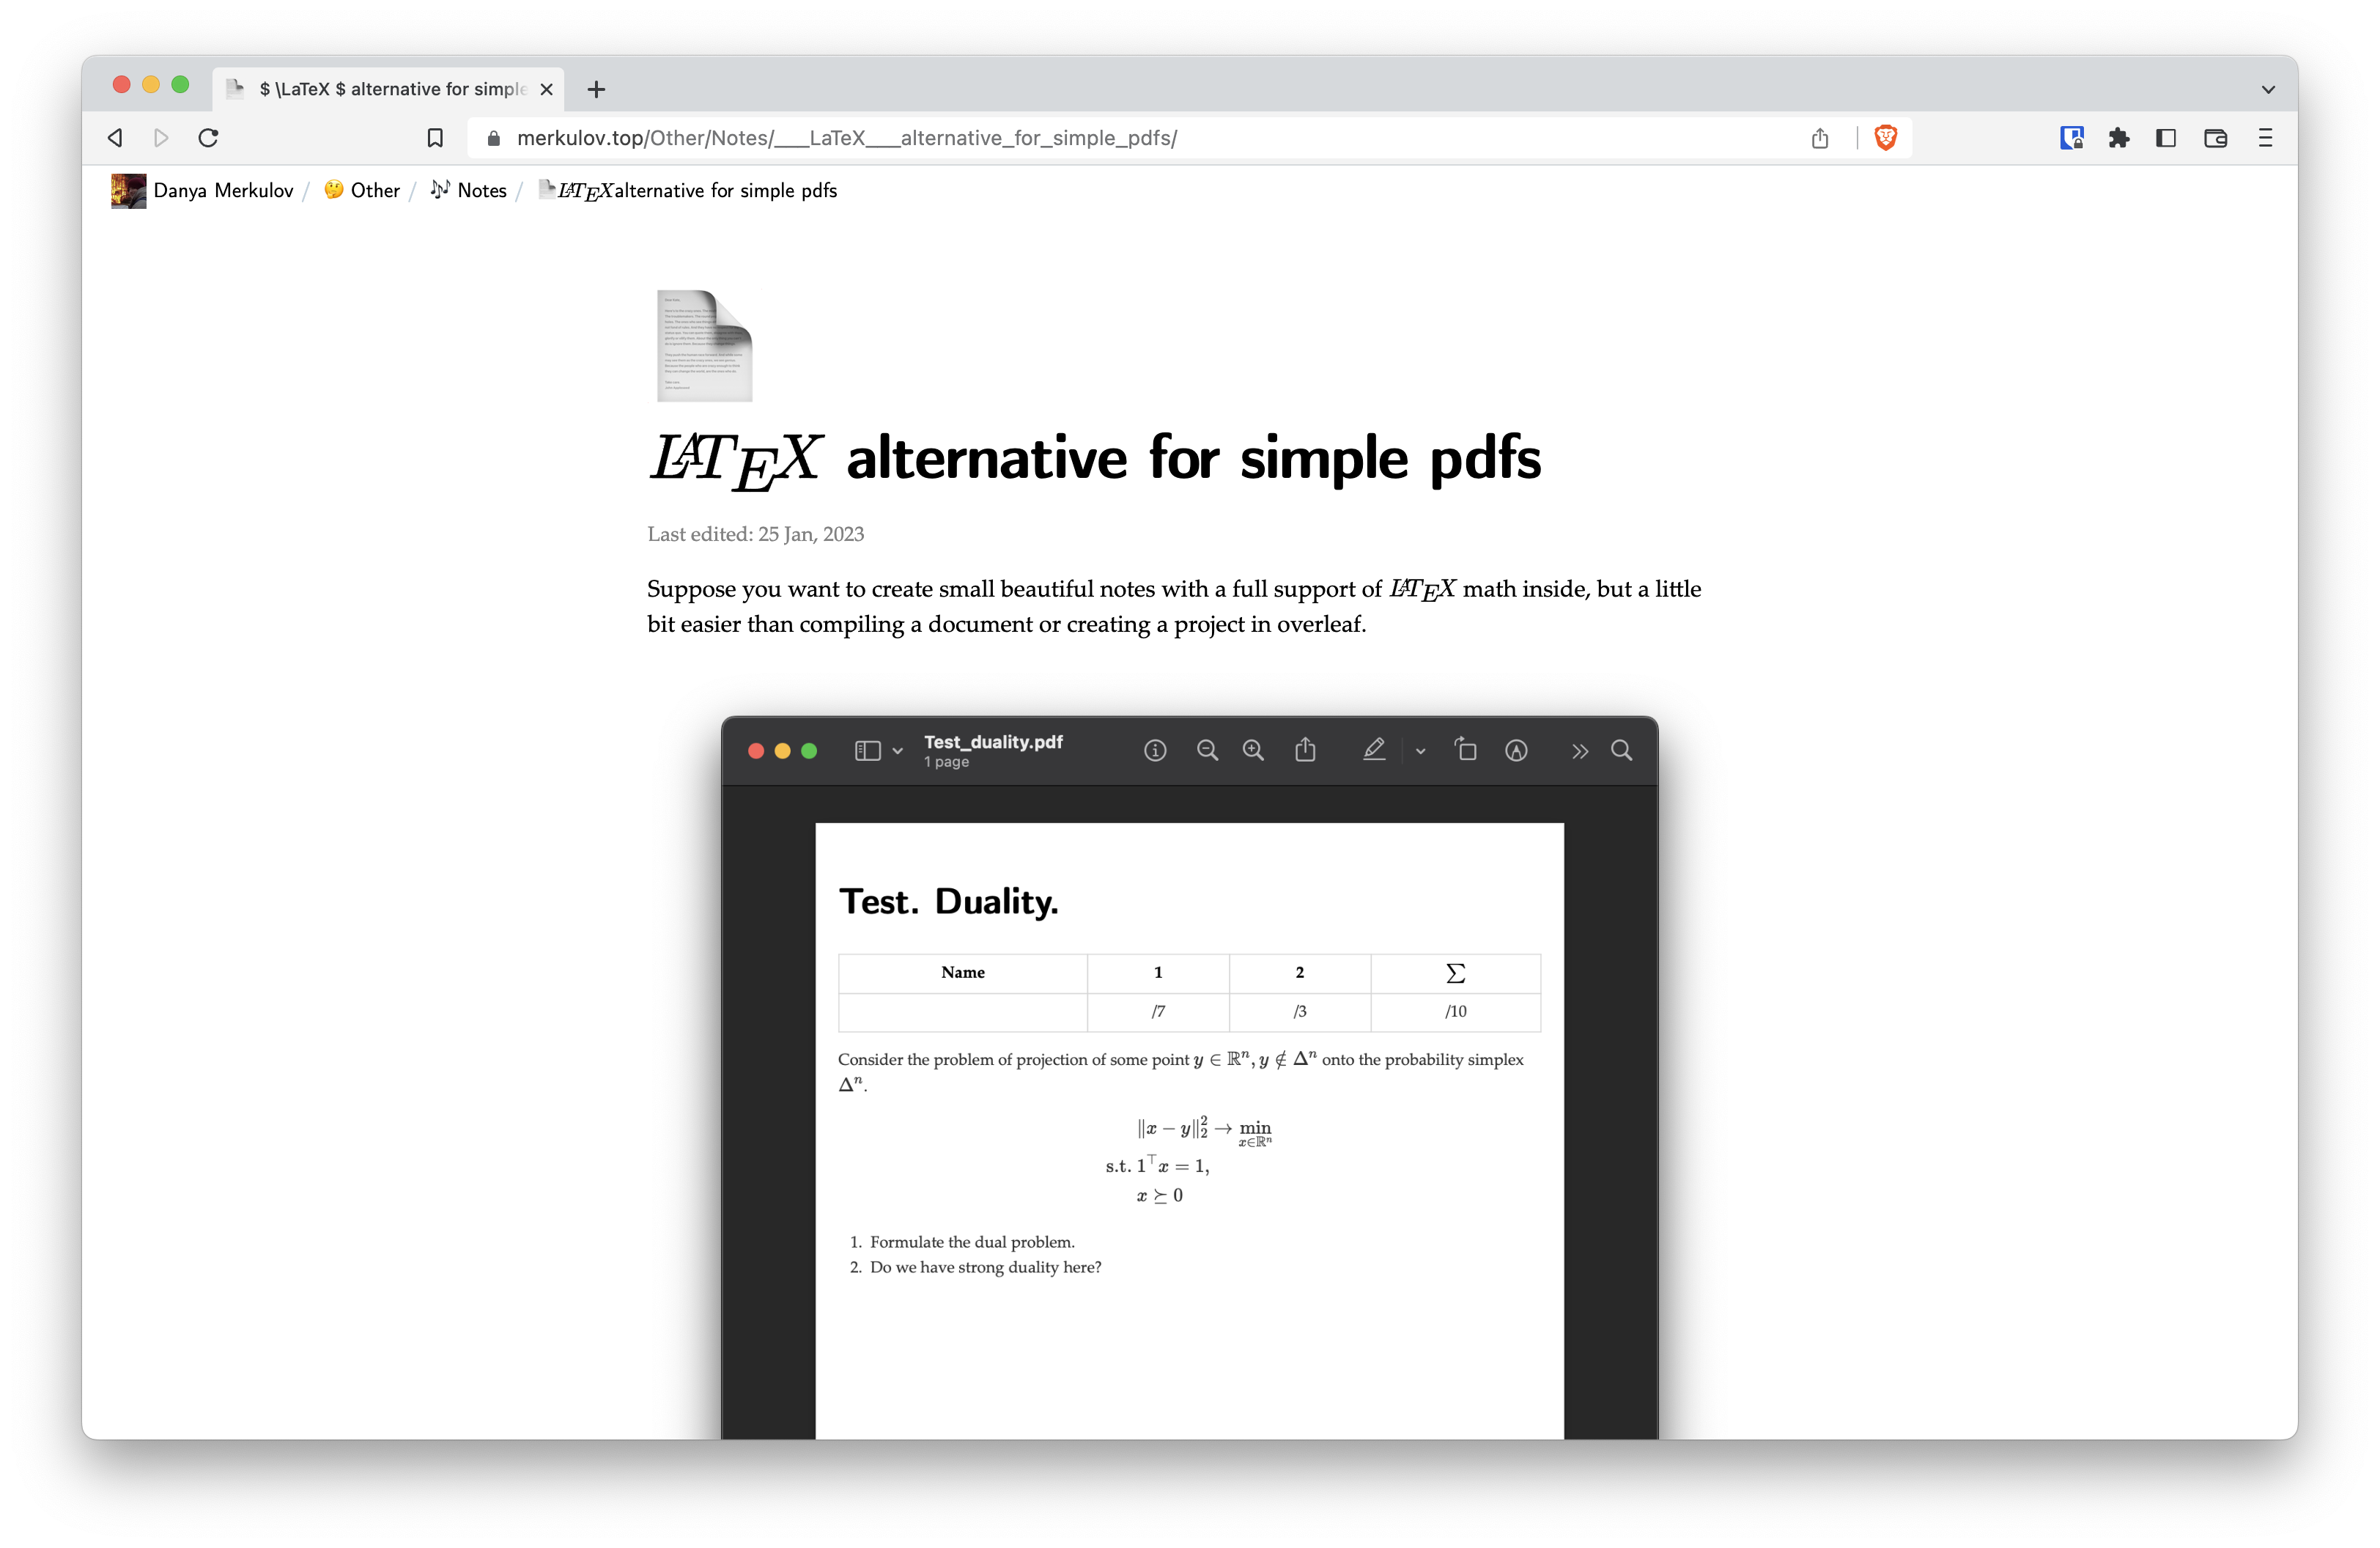
Task: Toggle the browser sidebar panel icon
Action: tap(2166, 138)
